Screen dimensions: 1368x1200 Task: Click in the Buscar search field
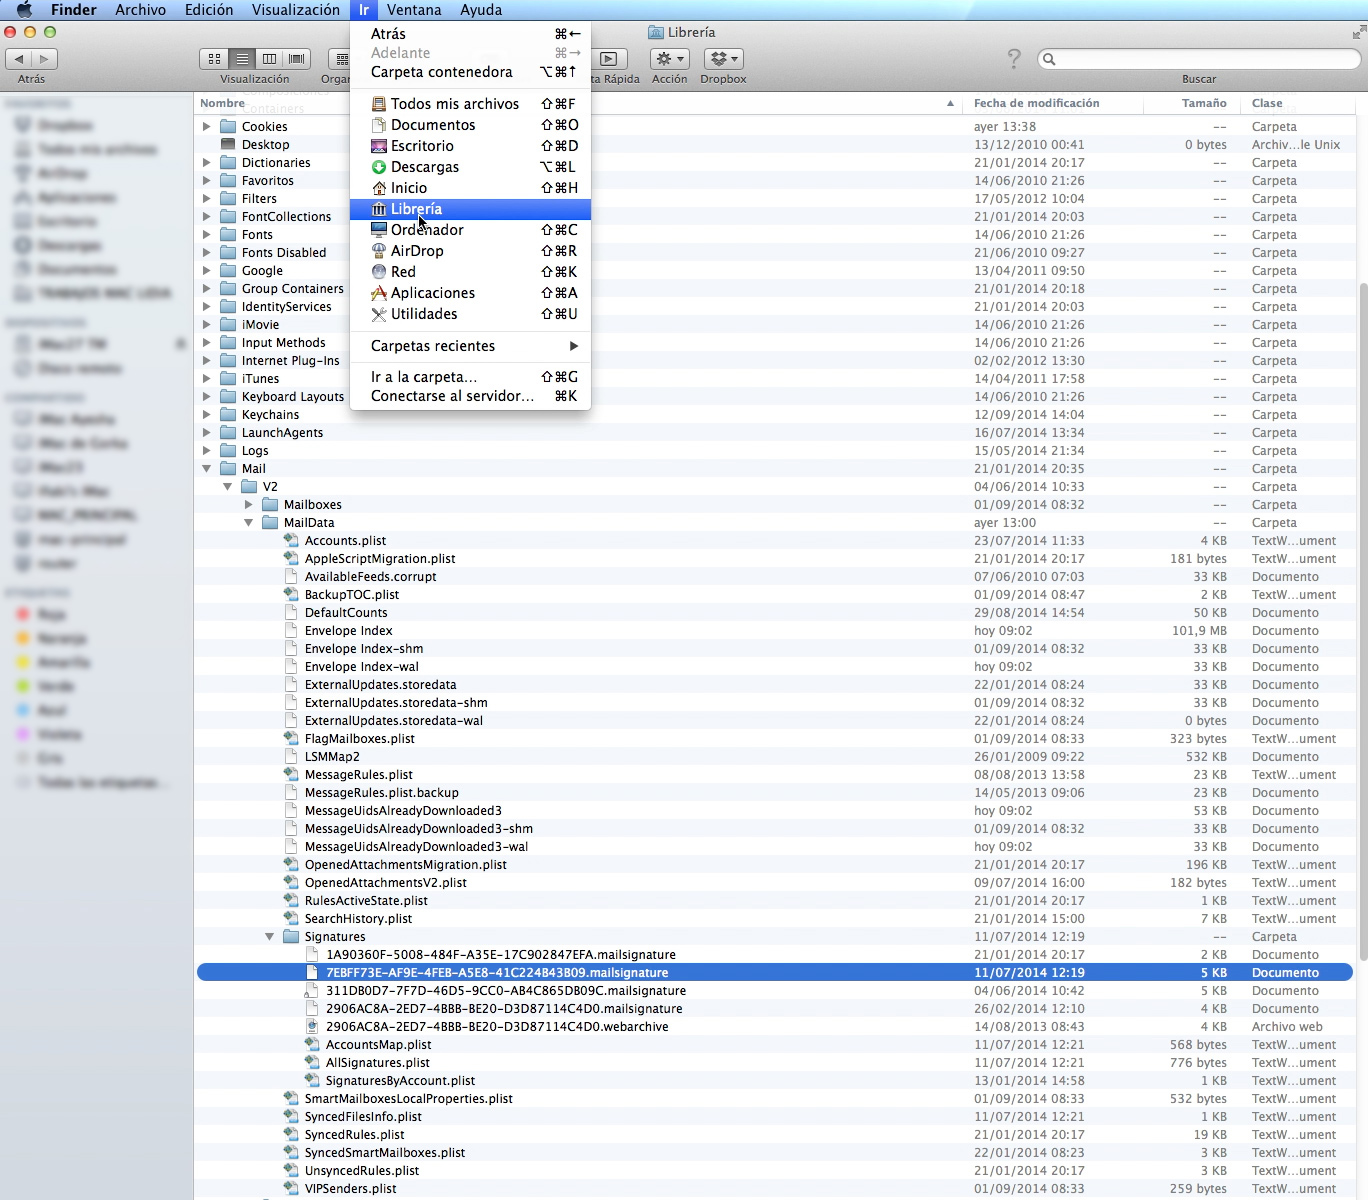[x=1199, y=59]
